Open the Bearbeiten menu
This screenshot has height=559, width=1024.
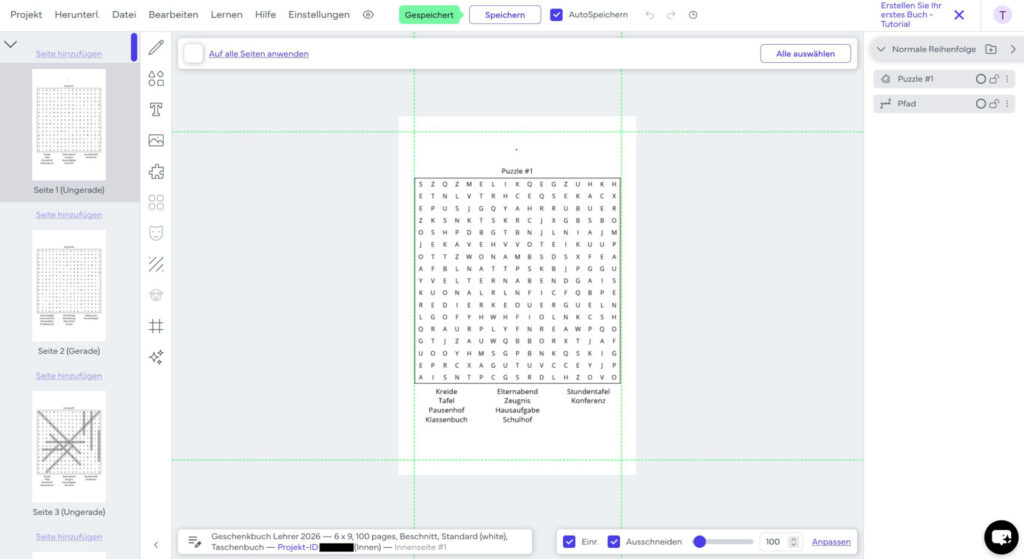[x=173, y=14]
